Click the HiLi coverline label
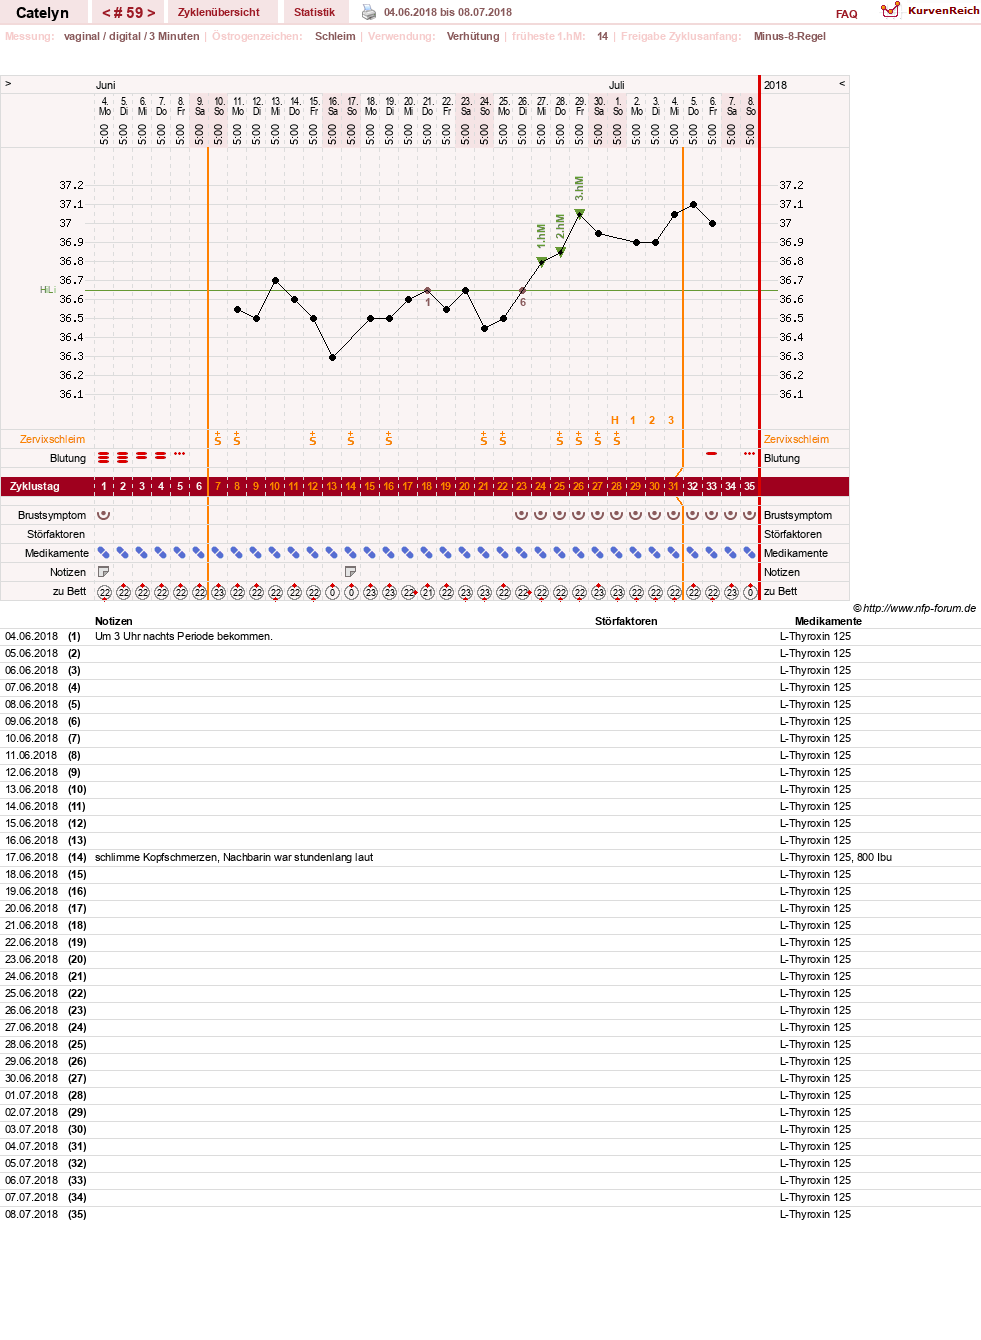The image size is (981, 1340). [x=47, y=290]
